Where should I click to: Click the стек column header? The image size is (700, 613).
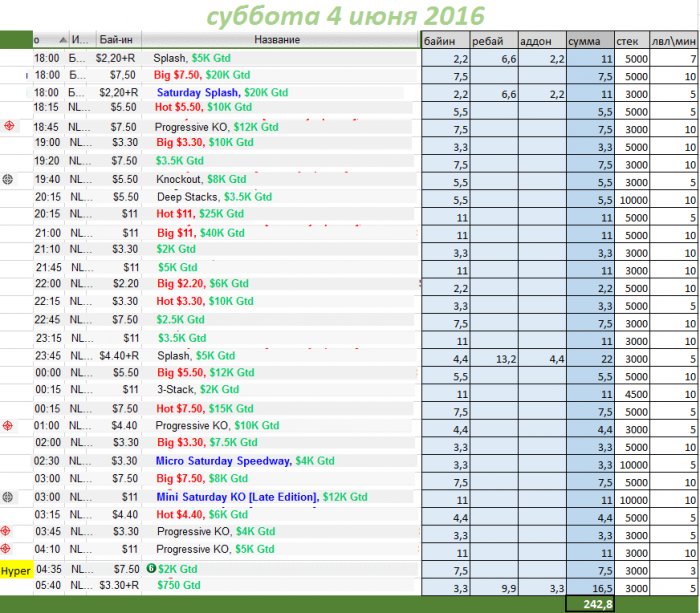pyautogui.click(x=632, y=41)
